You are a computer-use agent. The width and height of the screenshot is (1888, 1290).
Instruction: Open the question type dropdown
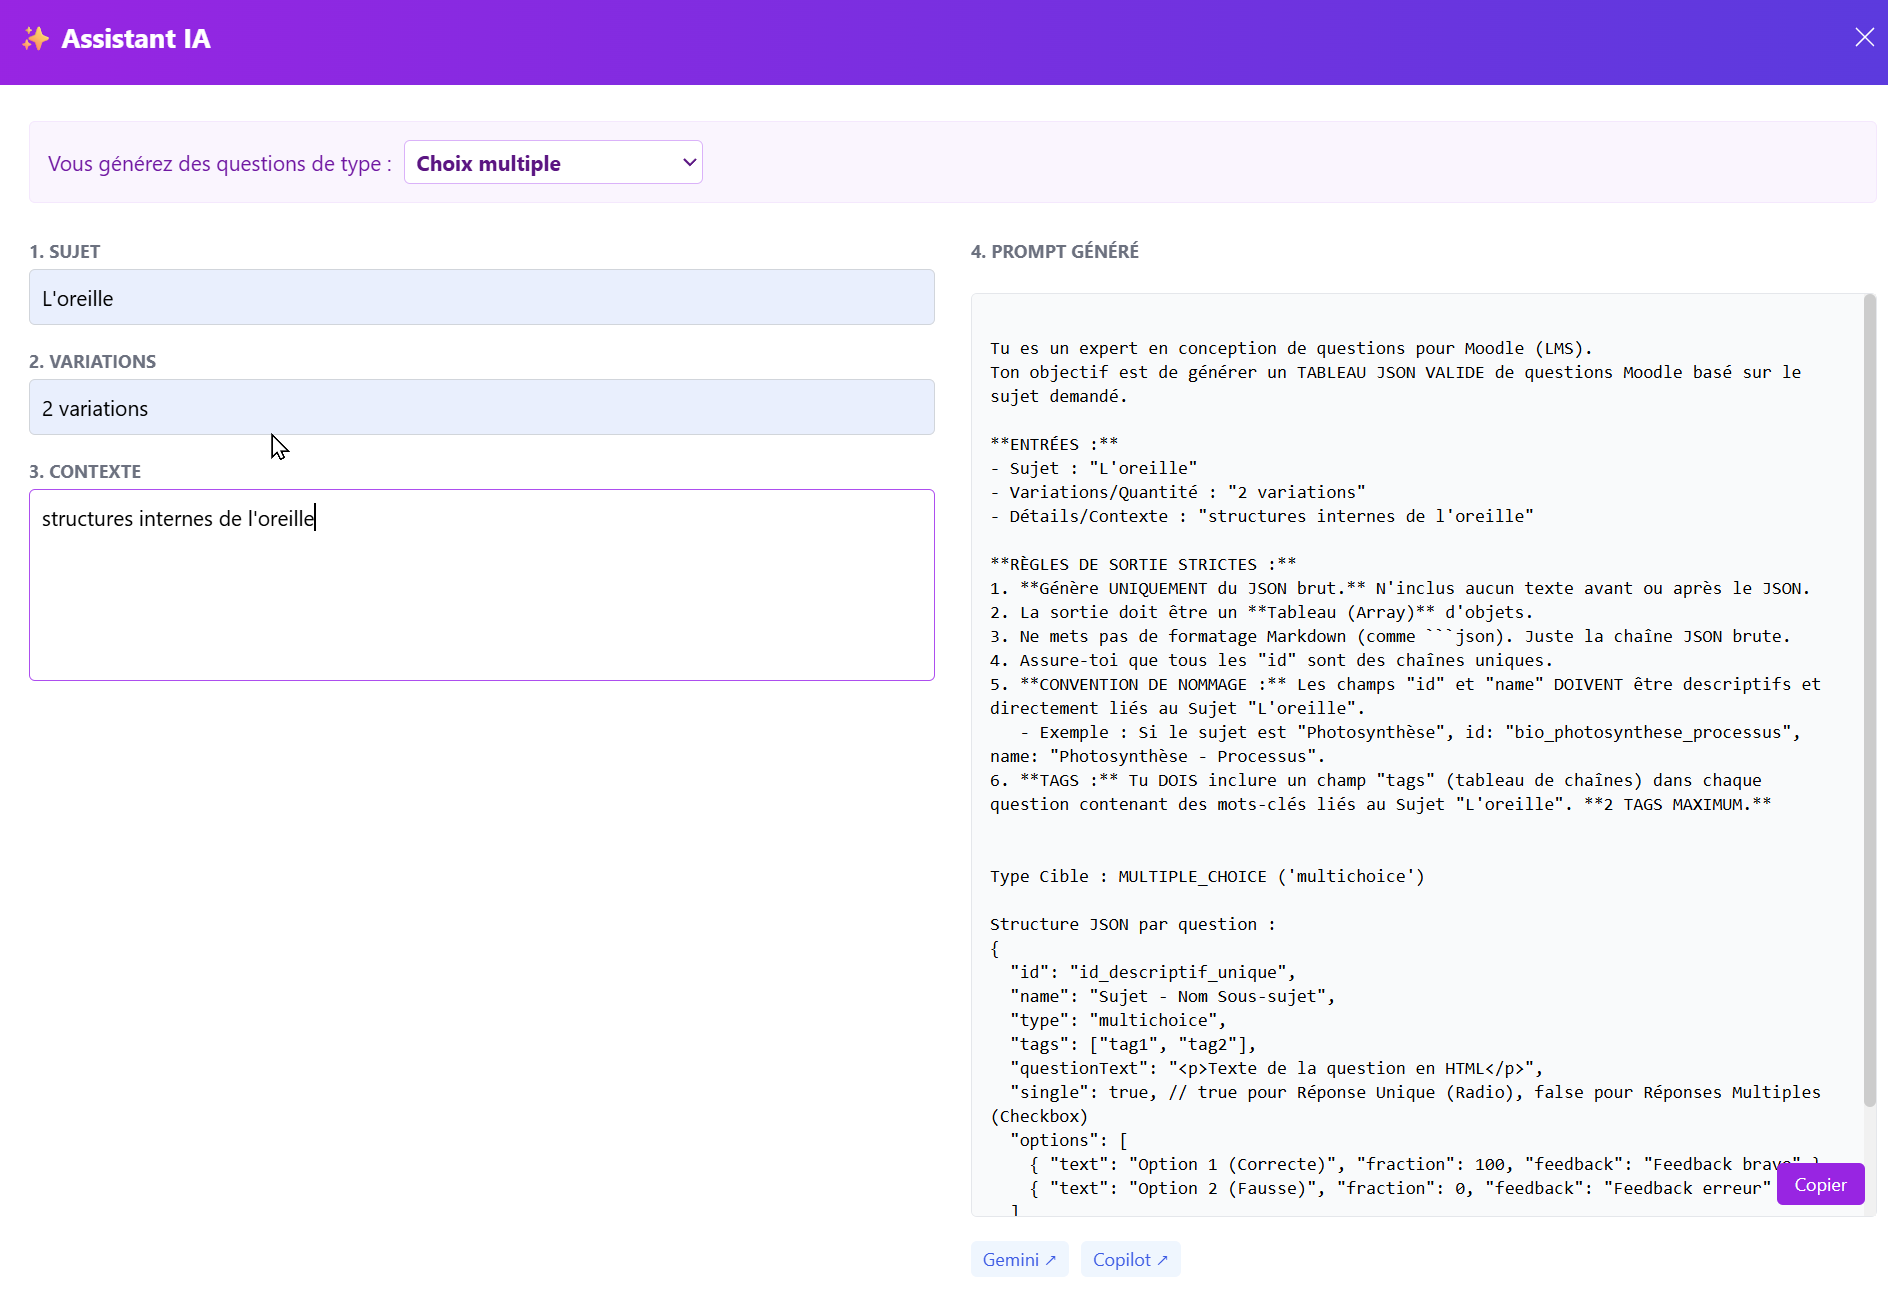(x=552, y=163)
